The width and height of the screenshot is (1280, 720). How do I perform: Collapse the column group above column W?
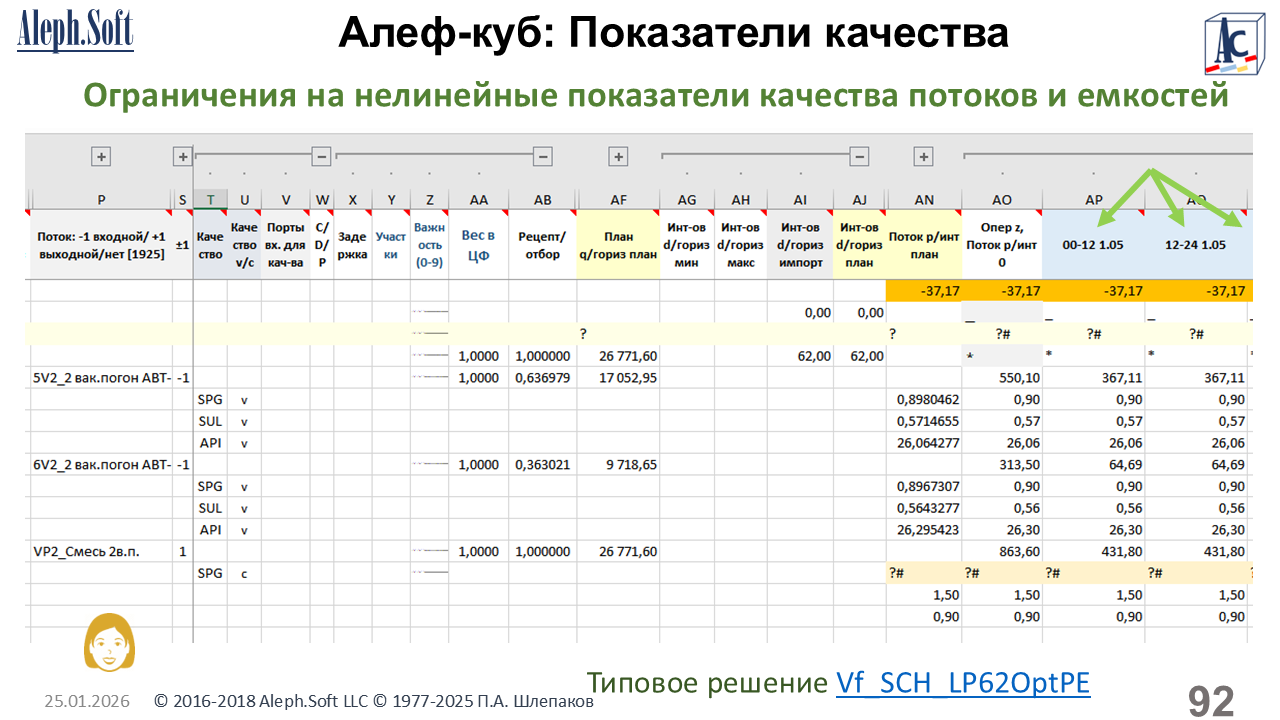coord(321,156)
